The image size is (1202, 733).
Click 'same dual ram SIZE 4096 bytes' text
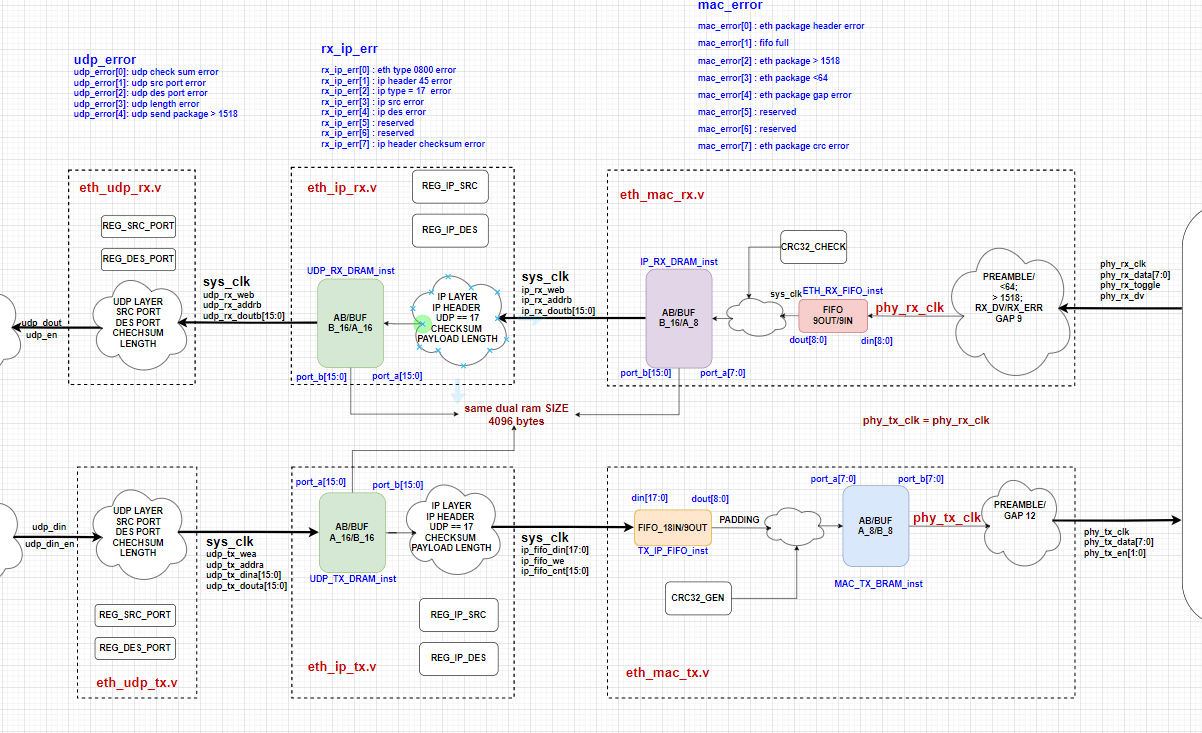[514, 416]
